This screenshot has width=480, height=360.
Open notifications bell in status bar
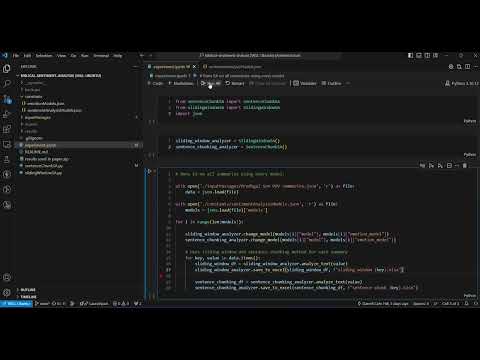click(x=467, y=303)
